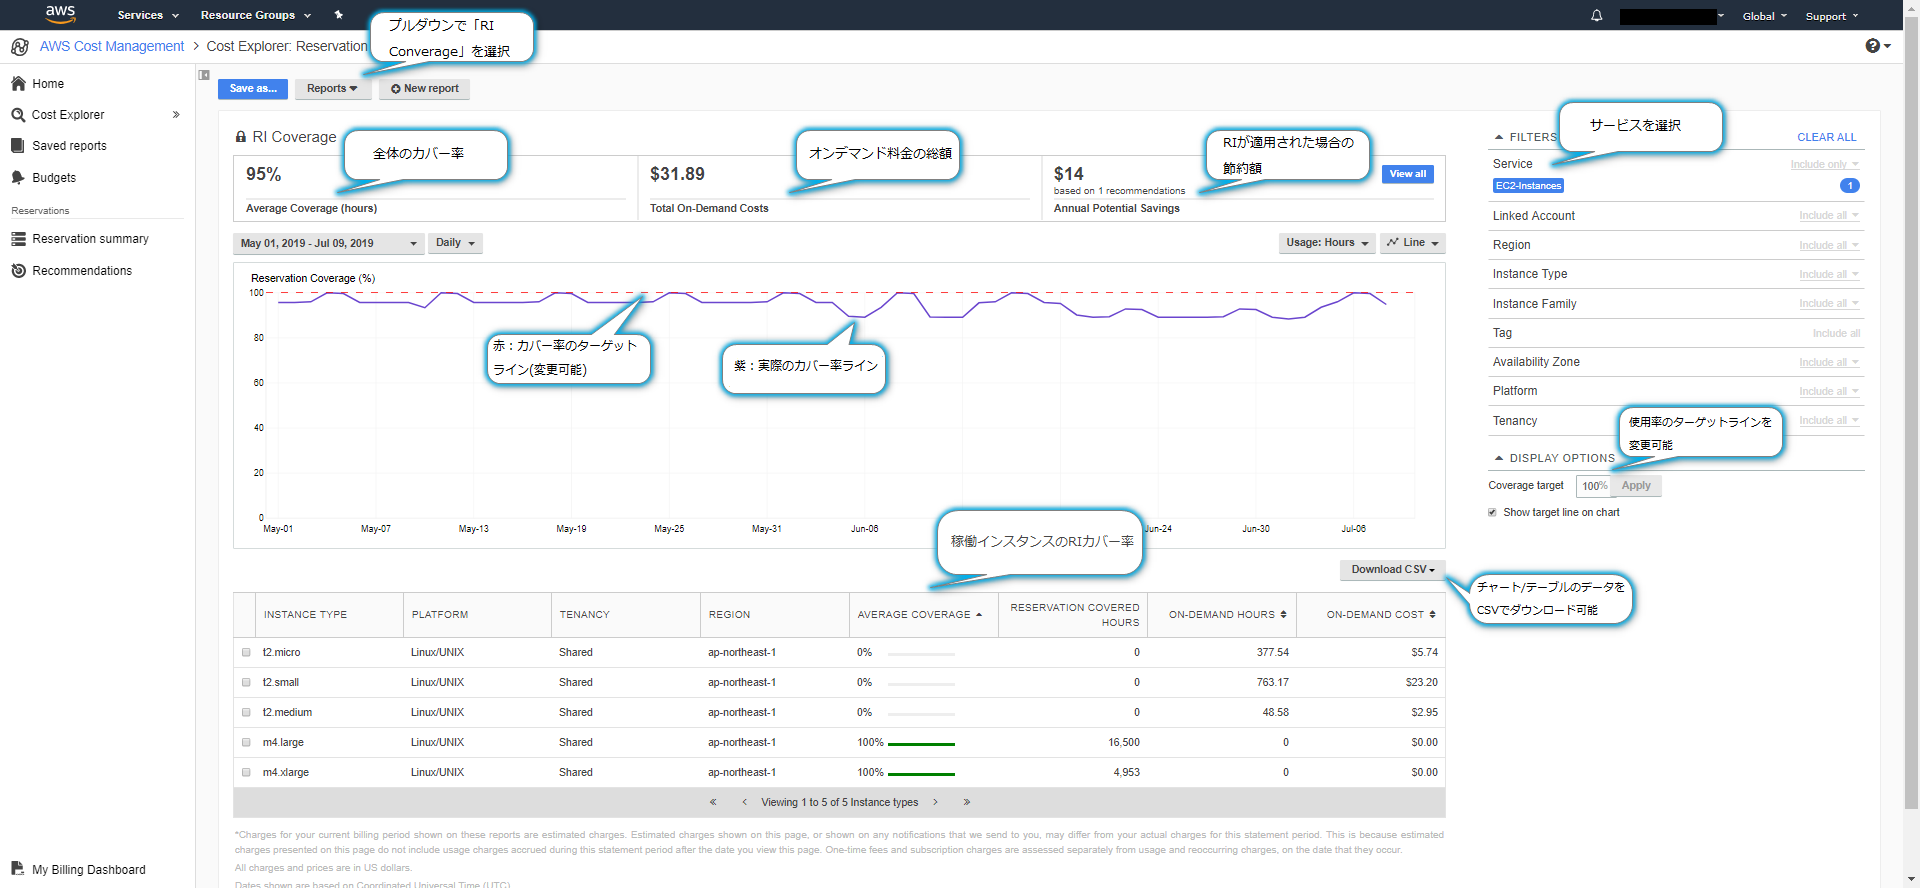Go to first page of table

[713, 802]
